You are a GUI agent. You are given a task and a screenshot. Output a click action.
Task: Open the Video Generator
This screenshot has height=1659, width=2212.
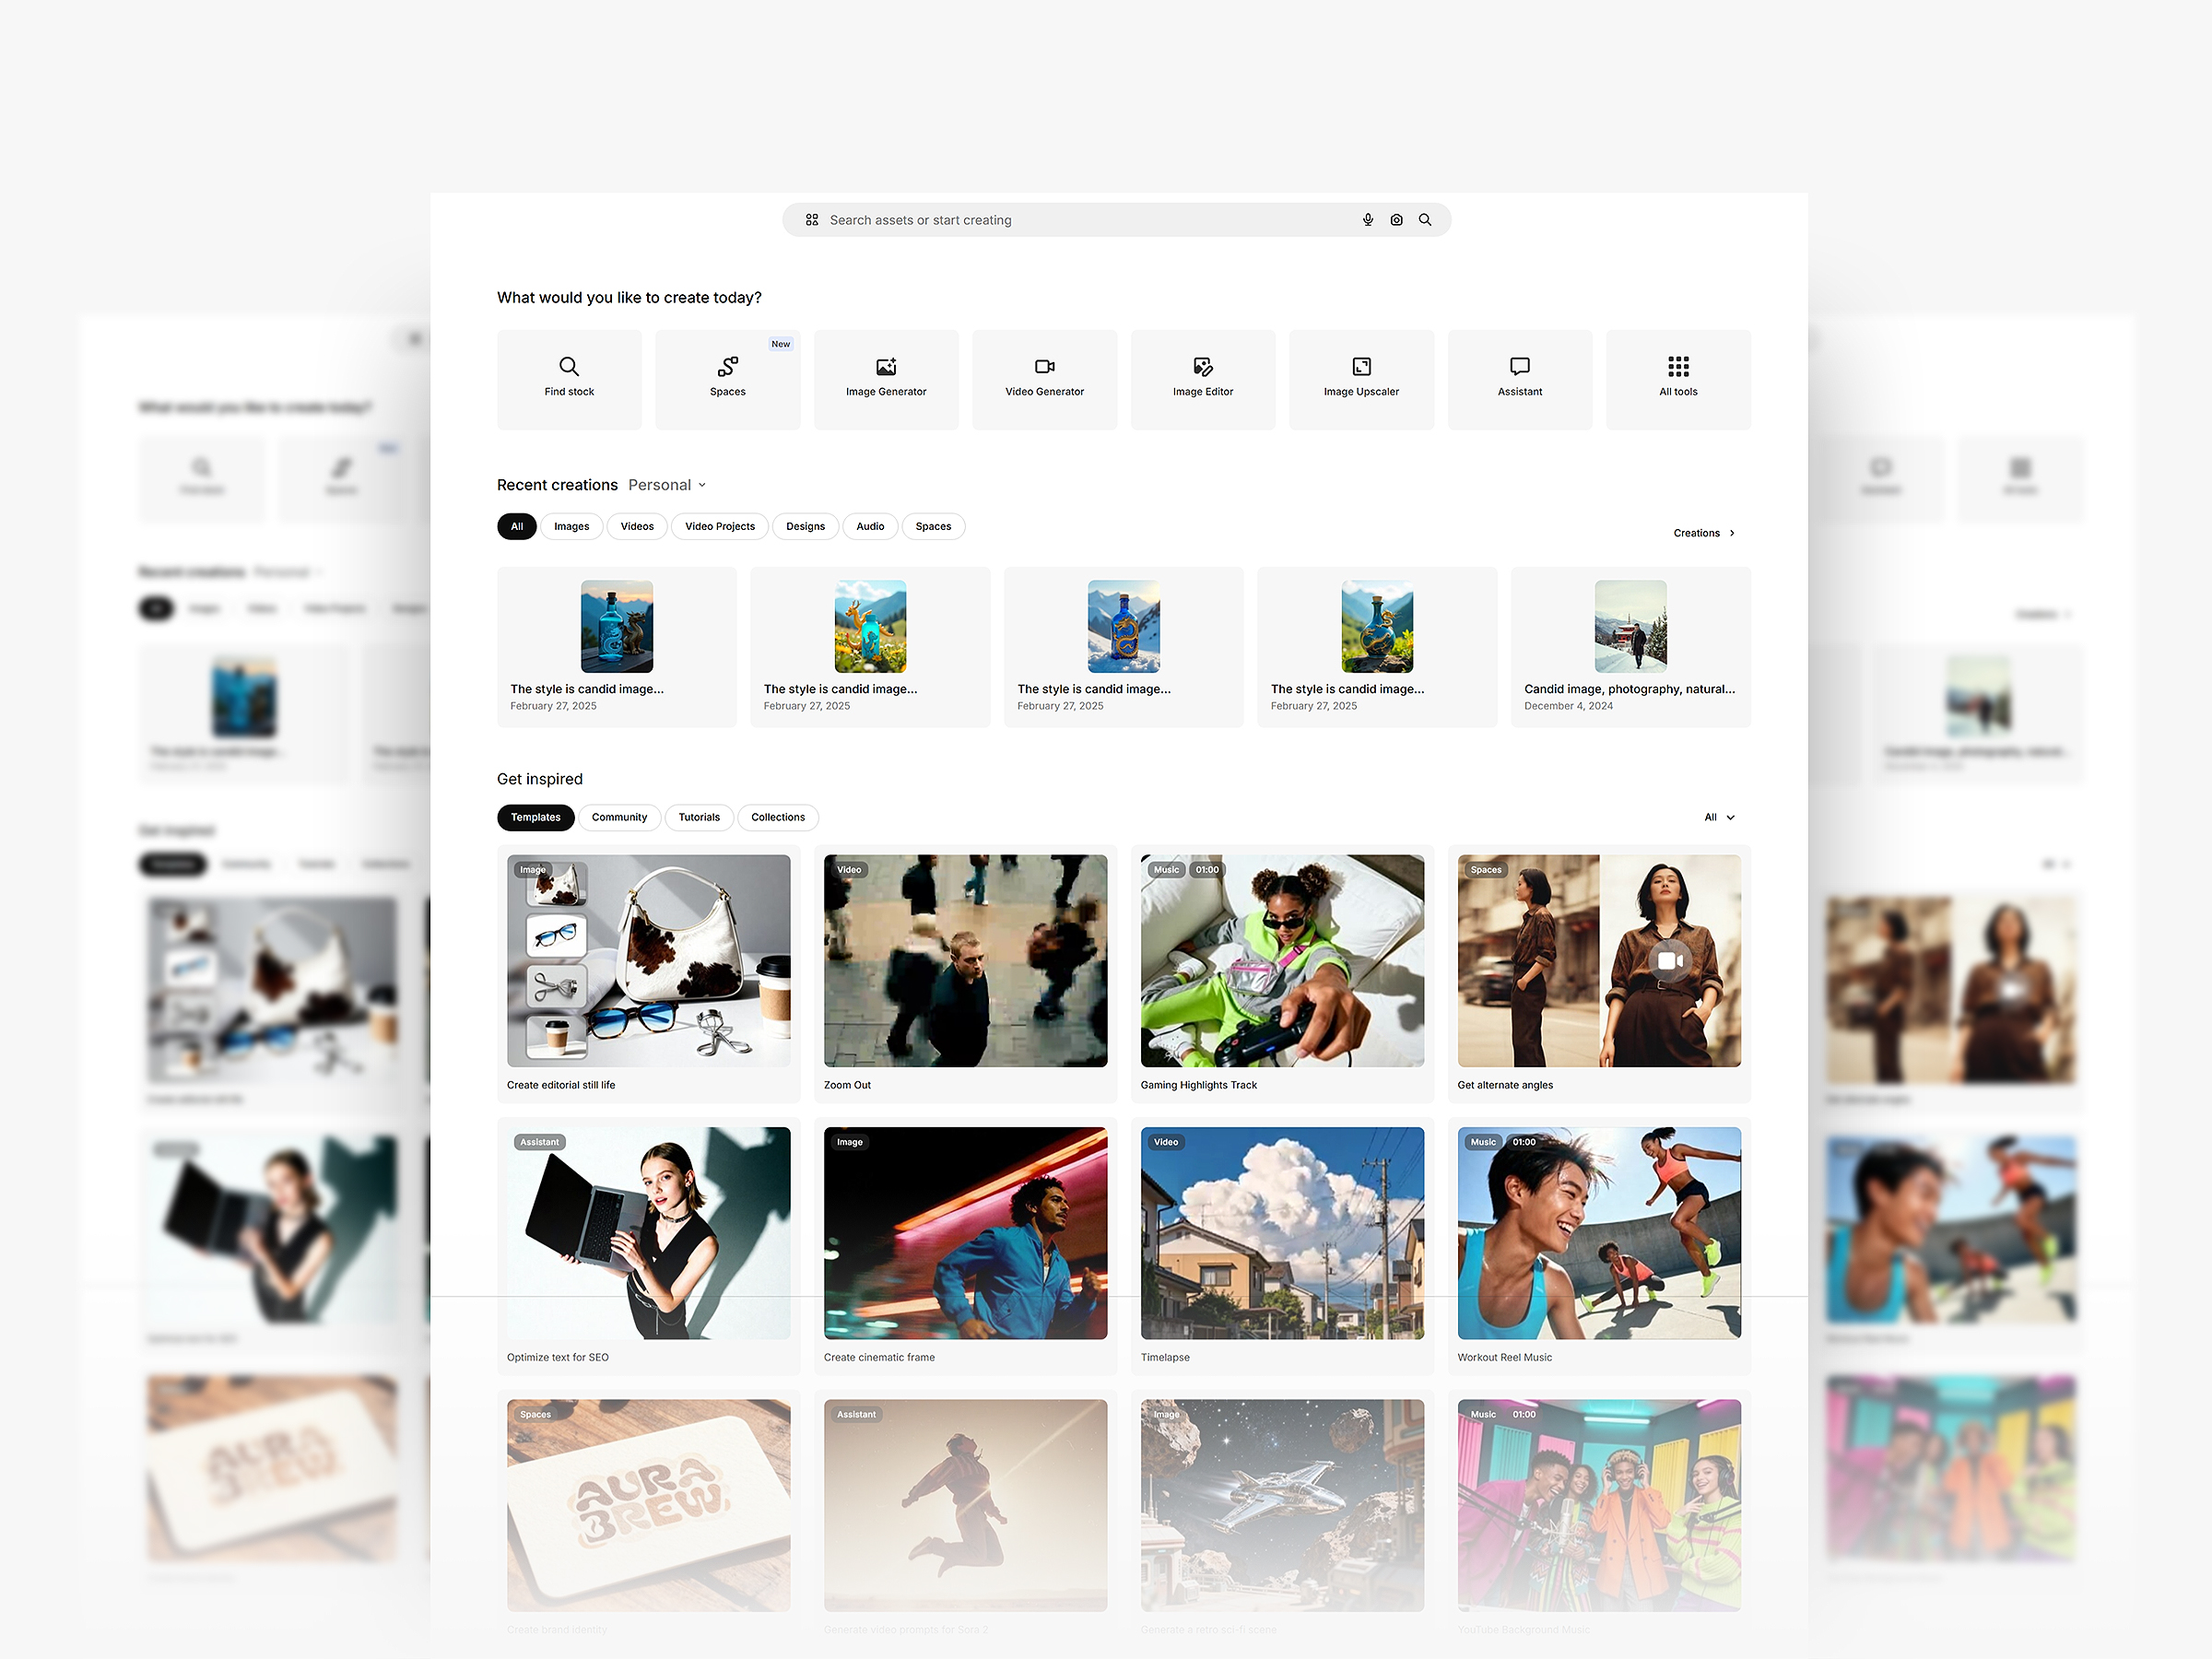tap(1043, 379)
